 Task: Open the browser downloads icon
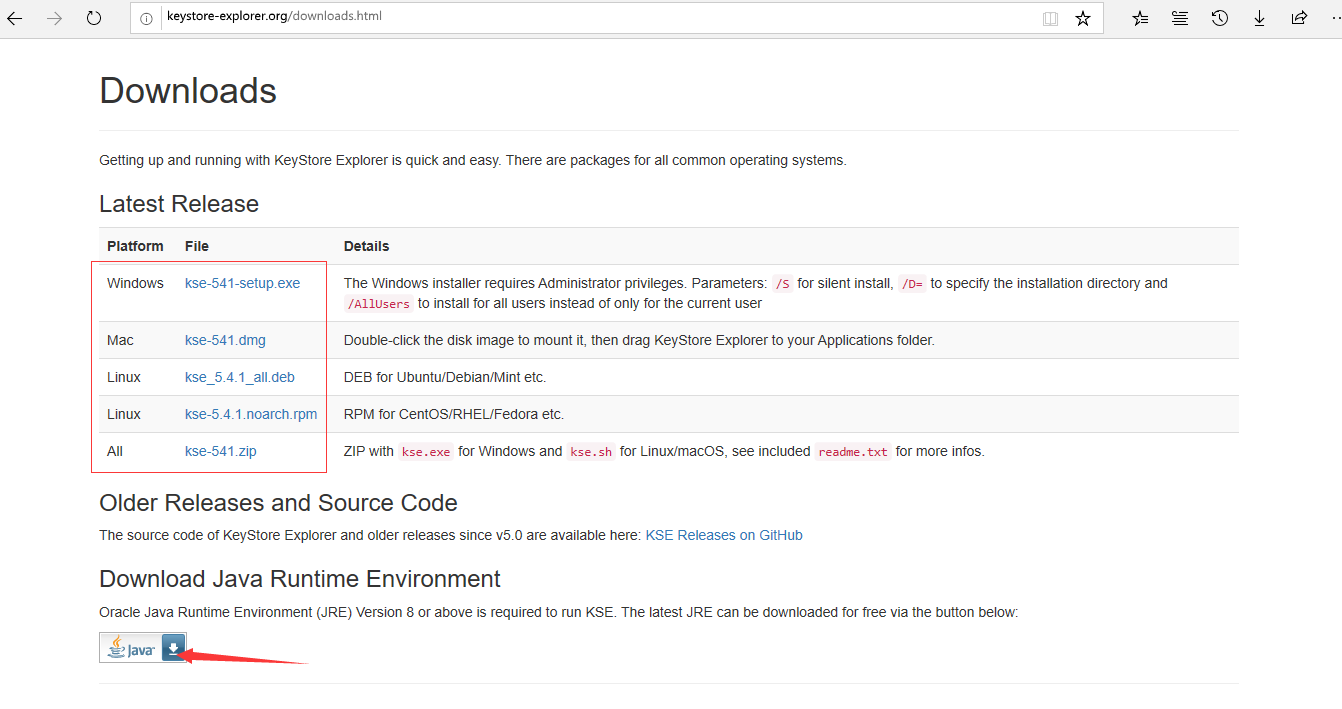[1259, 18]
